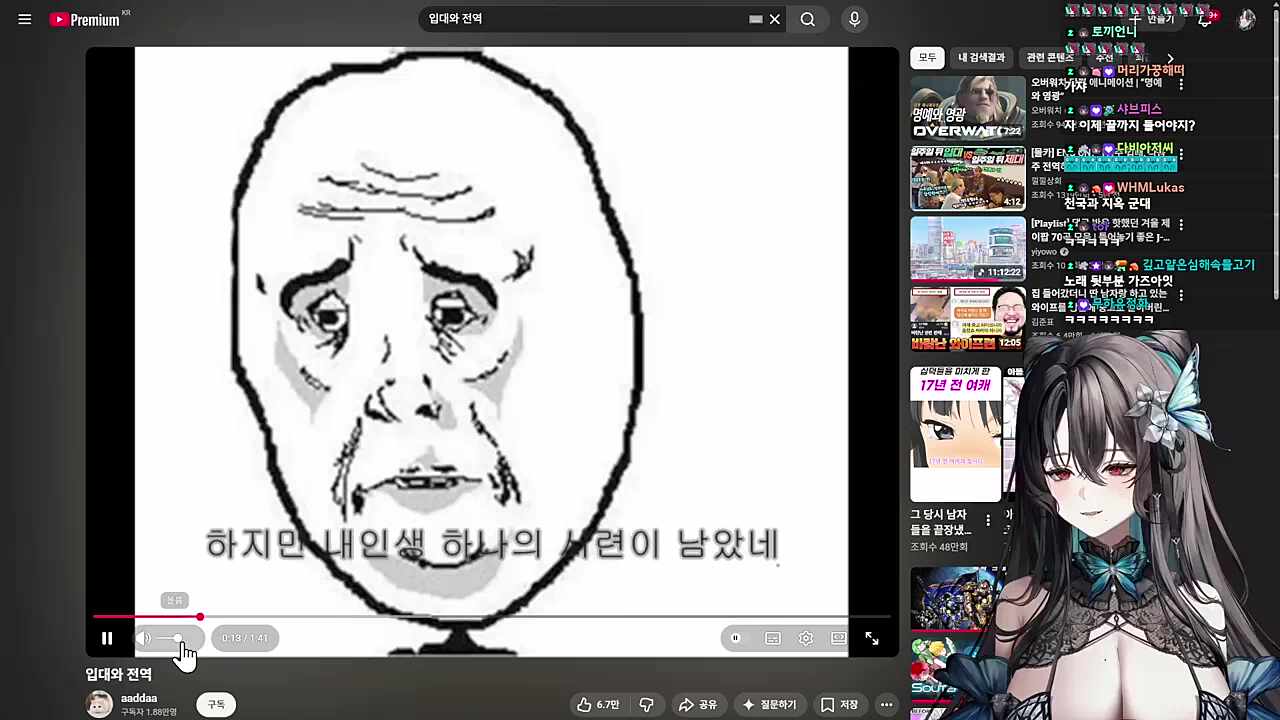Viewport: 1280px width, 720px height.
Task: Toggle subtitles with the captions icon
Action: point(773,638)
